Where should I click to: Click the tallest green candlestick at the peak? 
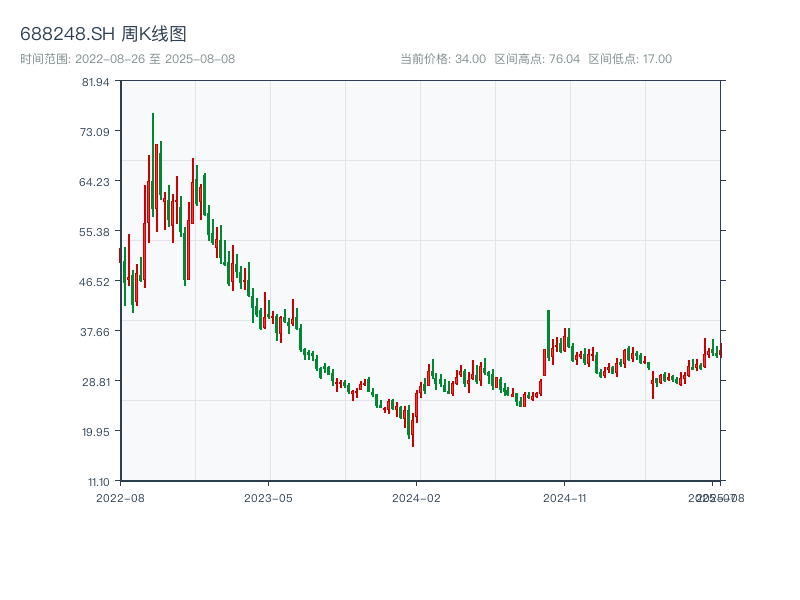point(153,163)
